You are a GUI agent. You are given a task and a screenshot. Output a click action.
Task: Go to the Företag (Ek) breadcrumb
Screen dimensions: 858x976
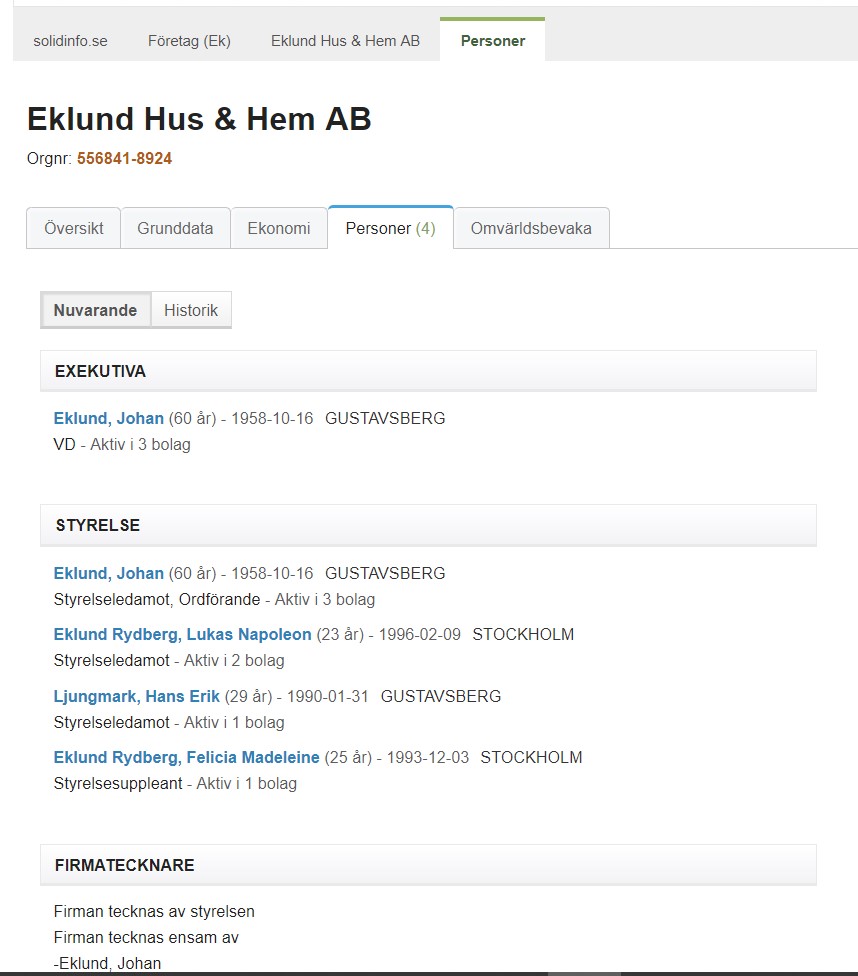(x=189, y=41)
